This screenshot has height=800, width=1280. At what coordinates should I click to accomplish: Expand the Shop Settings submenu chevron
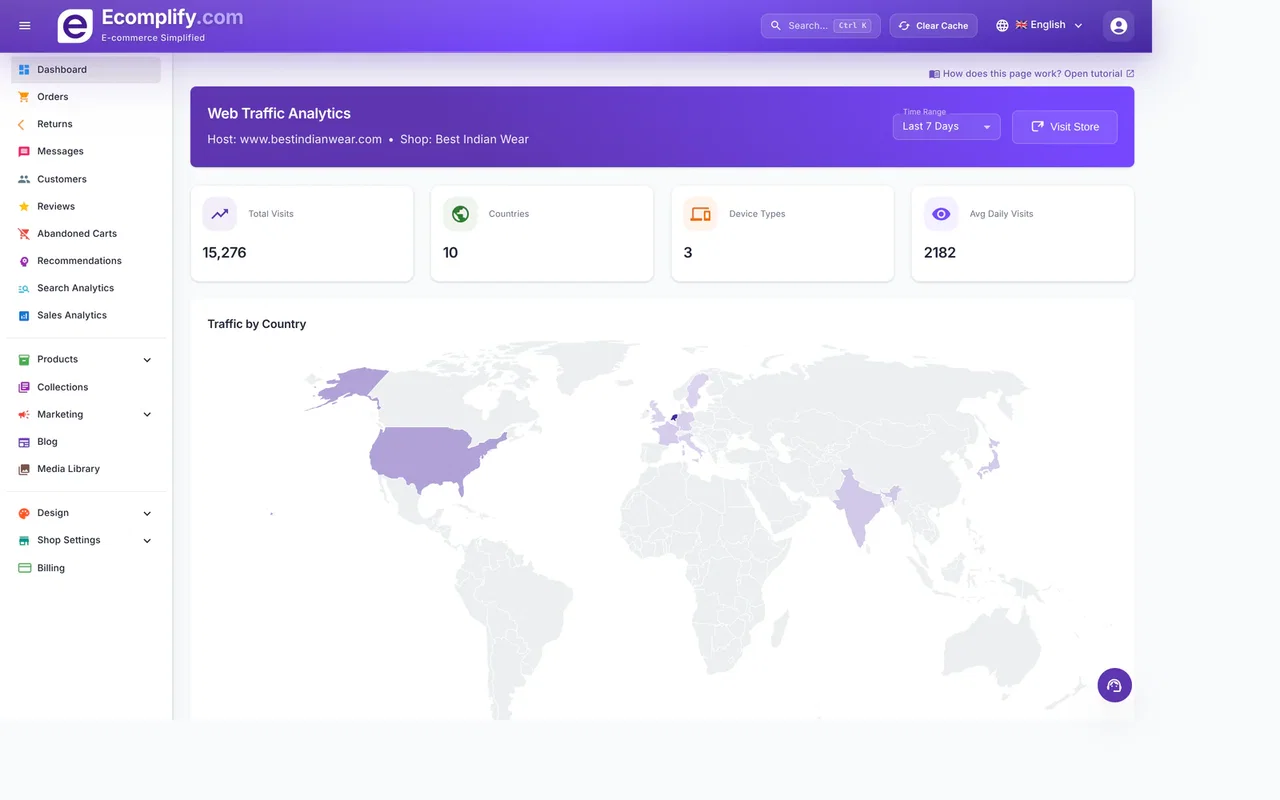tap(147, 541)
